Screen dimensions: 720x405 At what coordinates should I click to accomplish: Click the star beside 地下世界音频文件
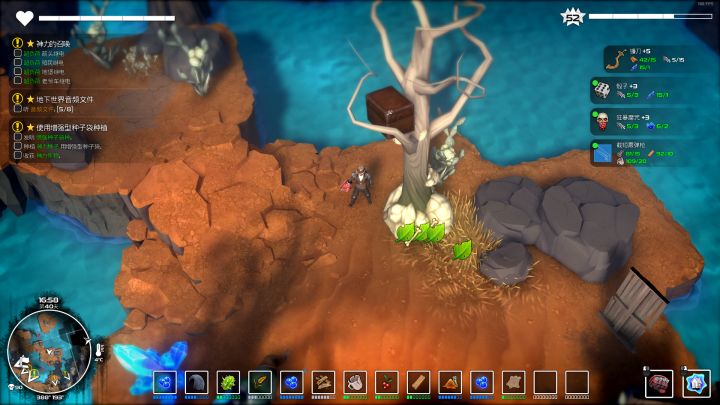click(30, 99)
